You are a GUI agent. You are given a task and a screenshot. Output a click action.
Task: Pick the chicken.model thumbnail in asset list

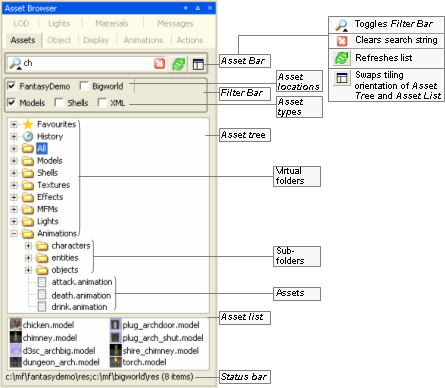coord(15,324)
